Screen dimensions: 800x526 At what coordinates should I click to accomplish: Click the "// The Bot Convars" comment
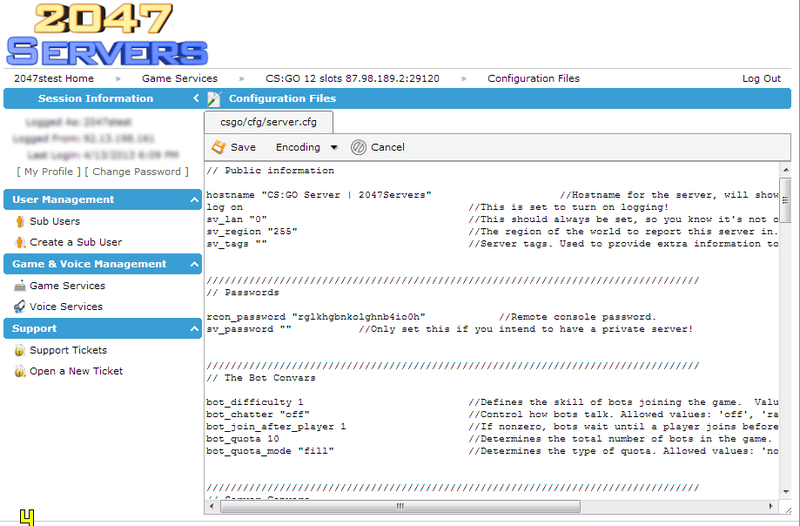(x=261, y=378)
